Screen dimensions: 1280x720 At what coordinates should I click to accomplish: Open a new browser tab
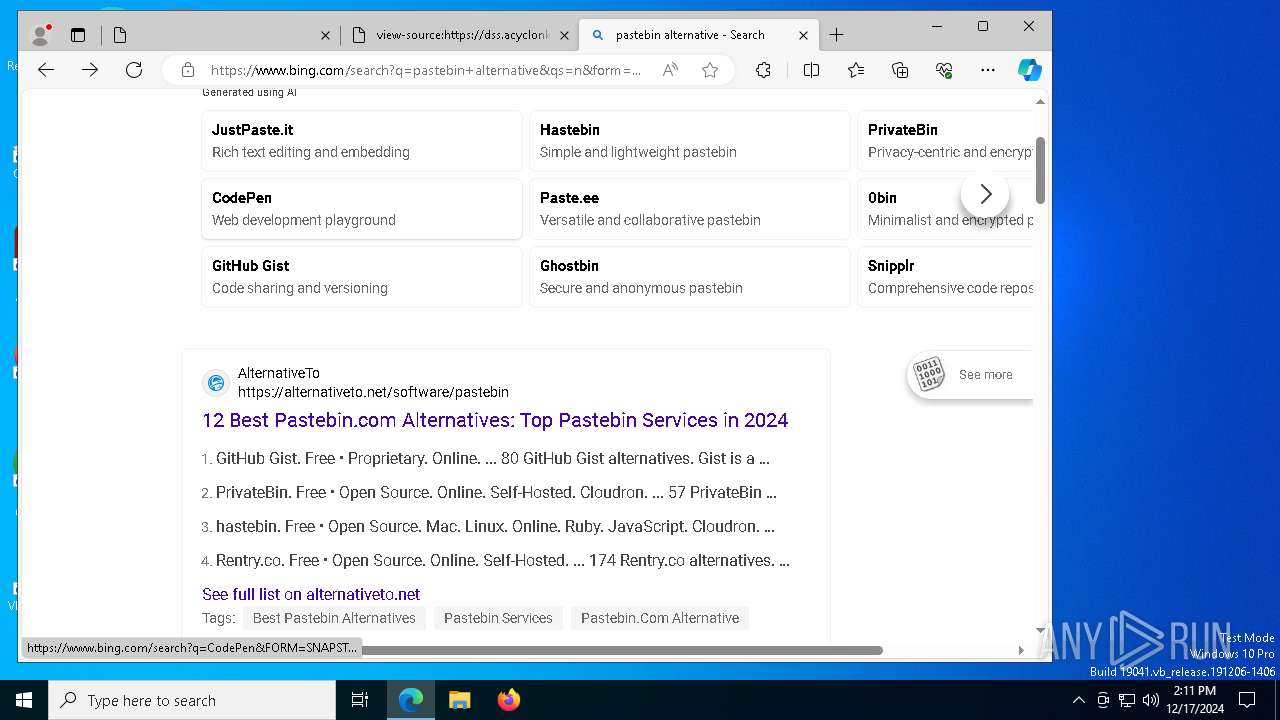pos(837,35)
